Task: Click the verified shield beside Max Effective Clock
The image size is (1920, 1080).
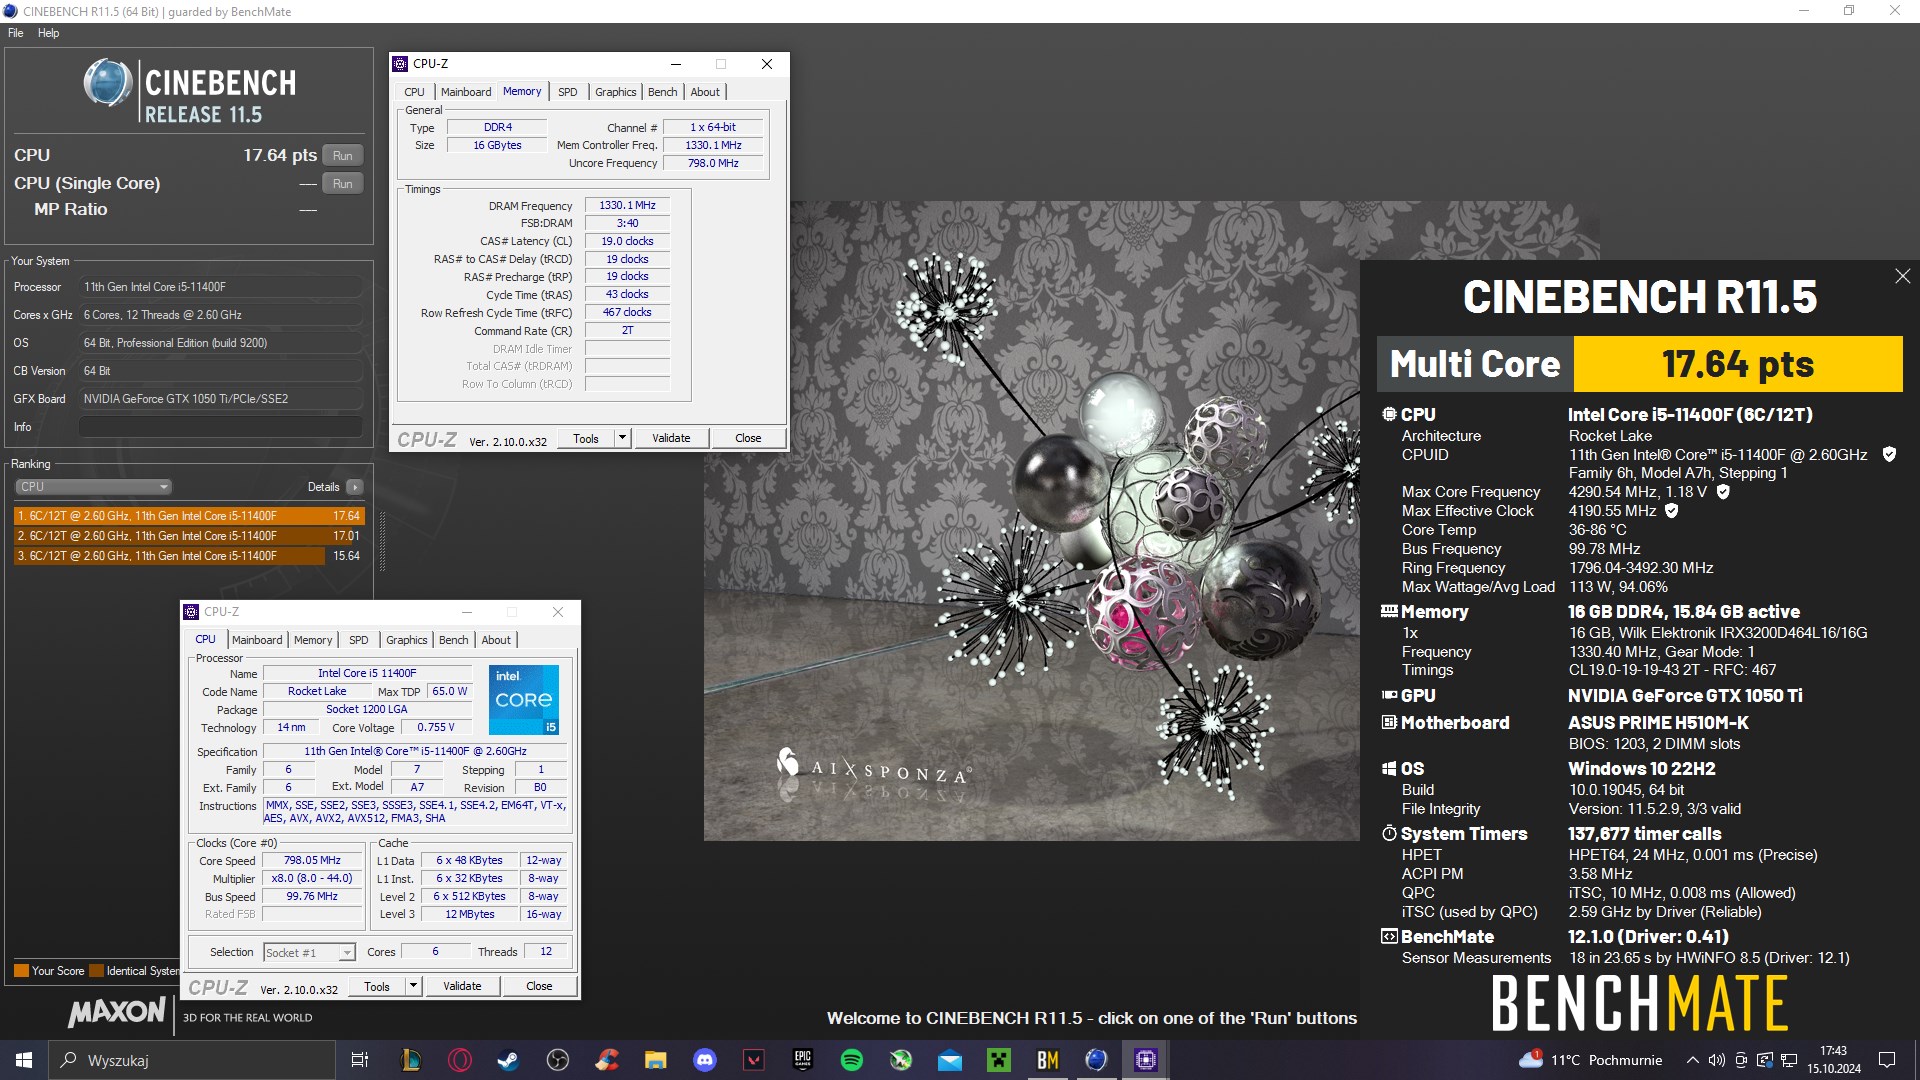Action: coord(1671,511)
